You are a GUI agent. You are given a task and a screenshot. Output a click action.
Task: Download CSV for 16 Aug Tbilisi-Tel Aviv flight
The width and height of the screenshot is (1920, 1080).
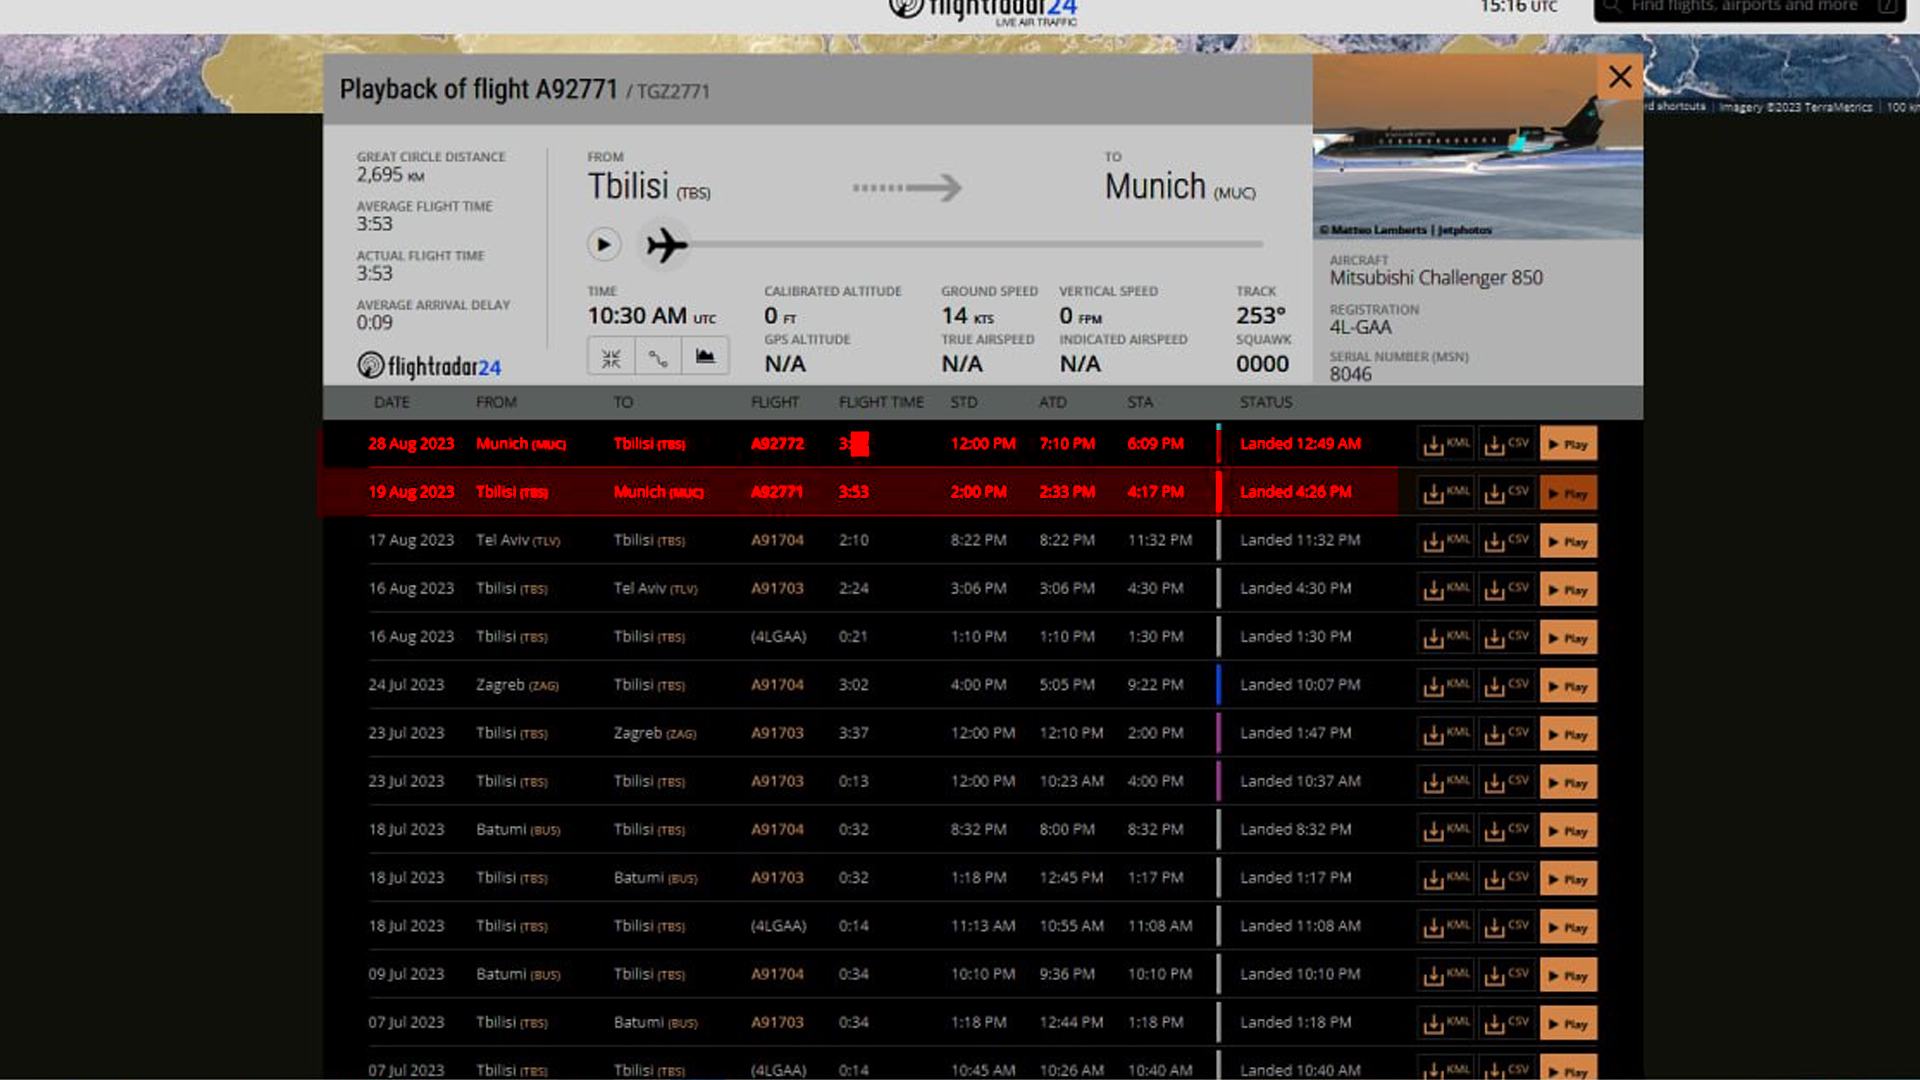point(1506,589)
